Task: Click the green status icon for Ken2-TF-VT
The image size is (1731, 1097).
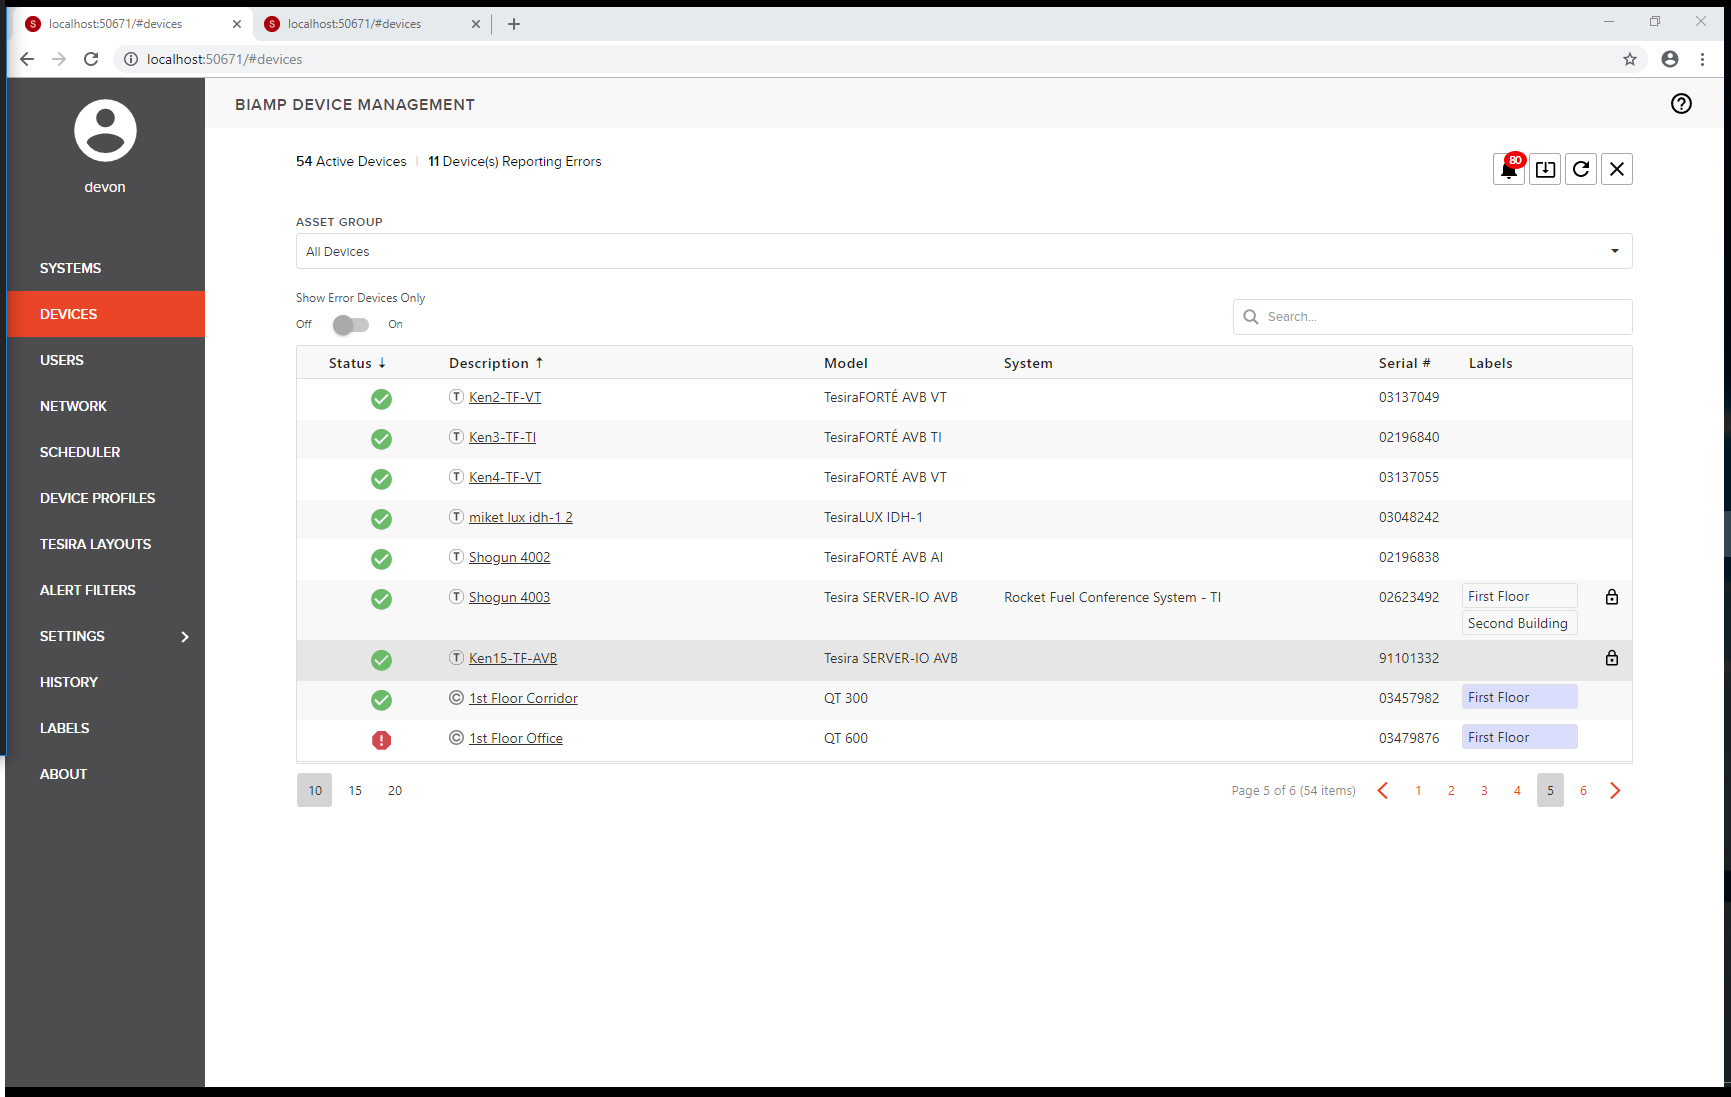Action: 381,399
